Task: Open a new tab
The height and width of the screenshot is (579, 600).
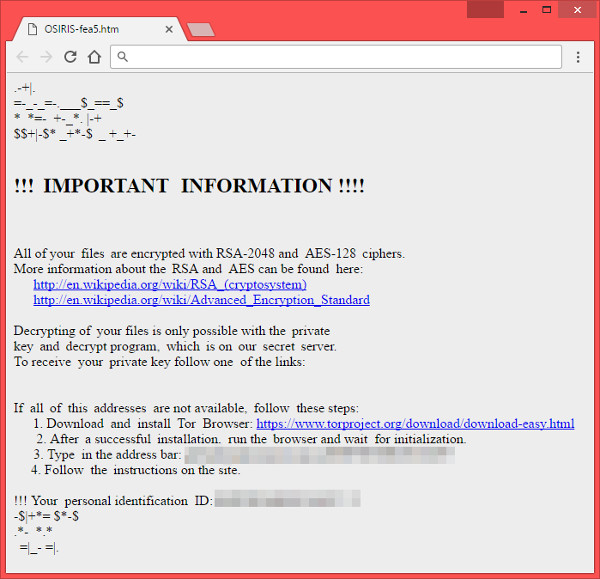Action: click(x=201, y=29)
